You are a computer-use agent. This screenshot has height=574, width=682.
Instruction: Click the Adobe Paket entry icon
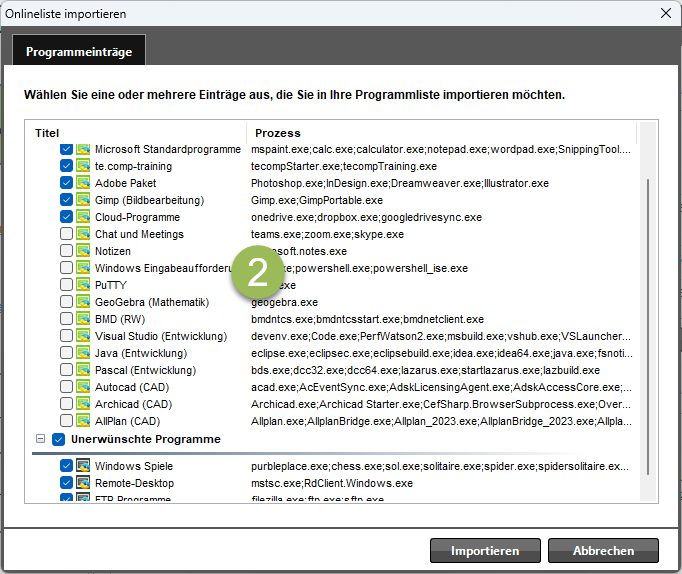pyautogui.click(x=83, y=183)
